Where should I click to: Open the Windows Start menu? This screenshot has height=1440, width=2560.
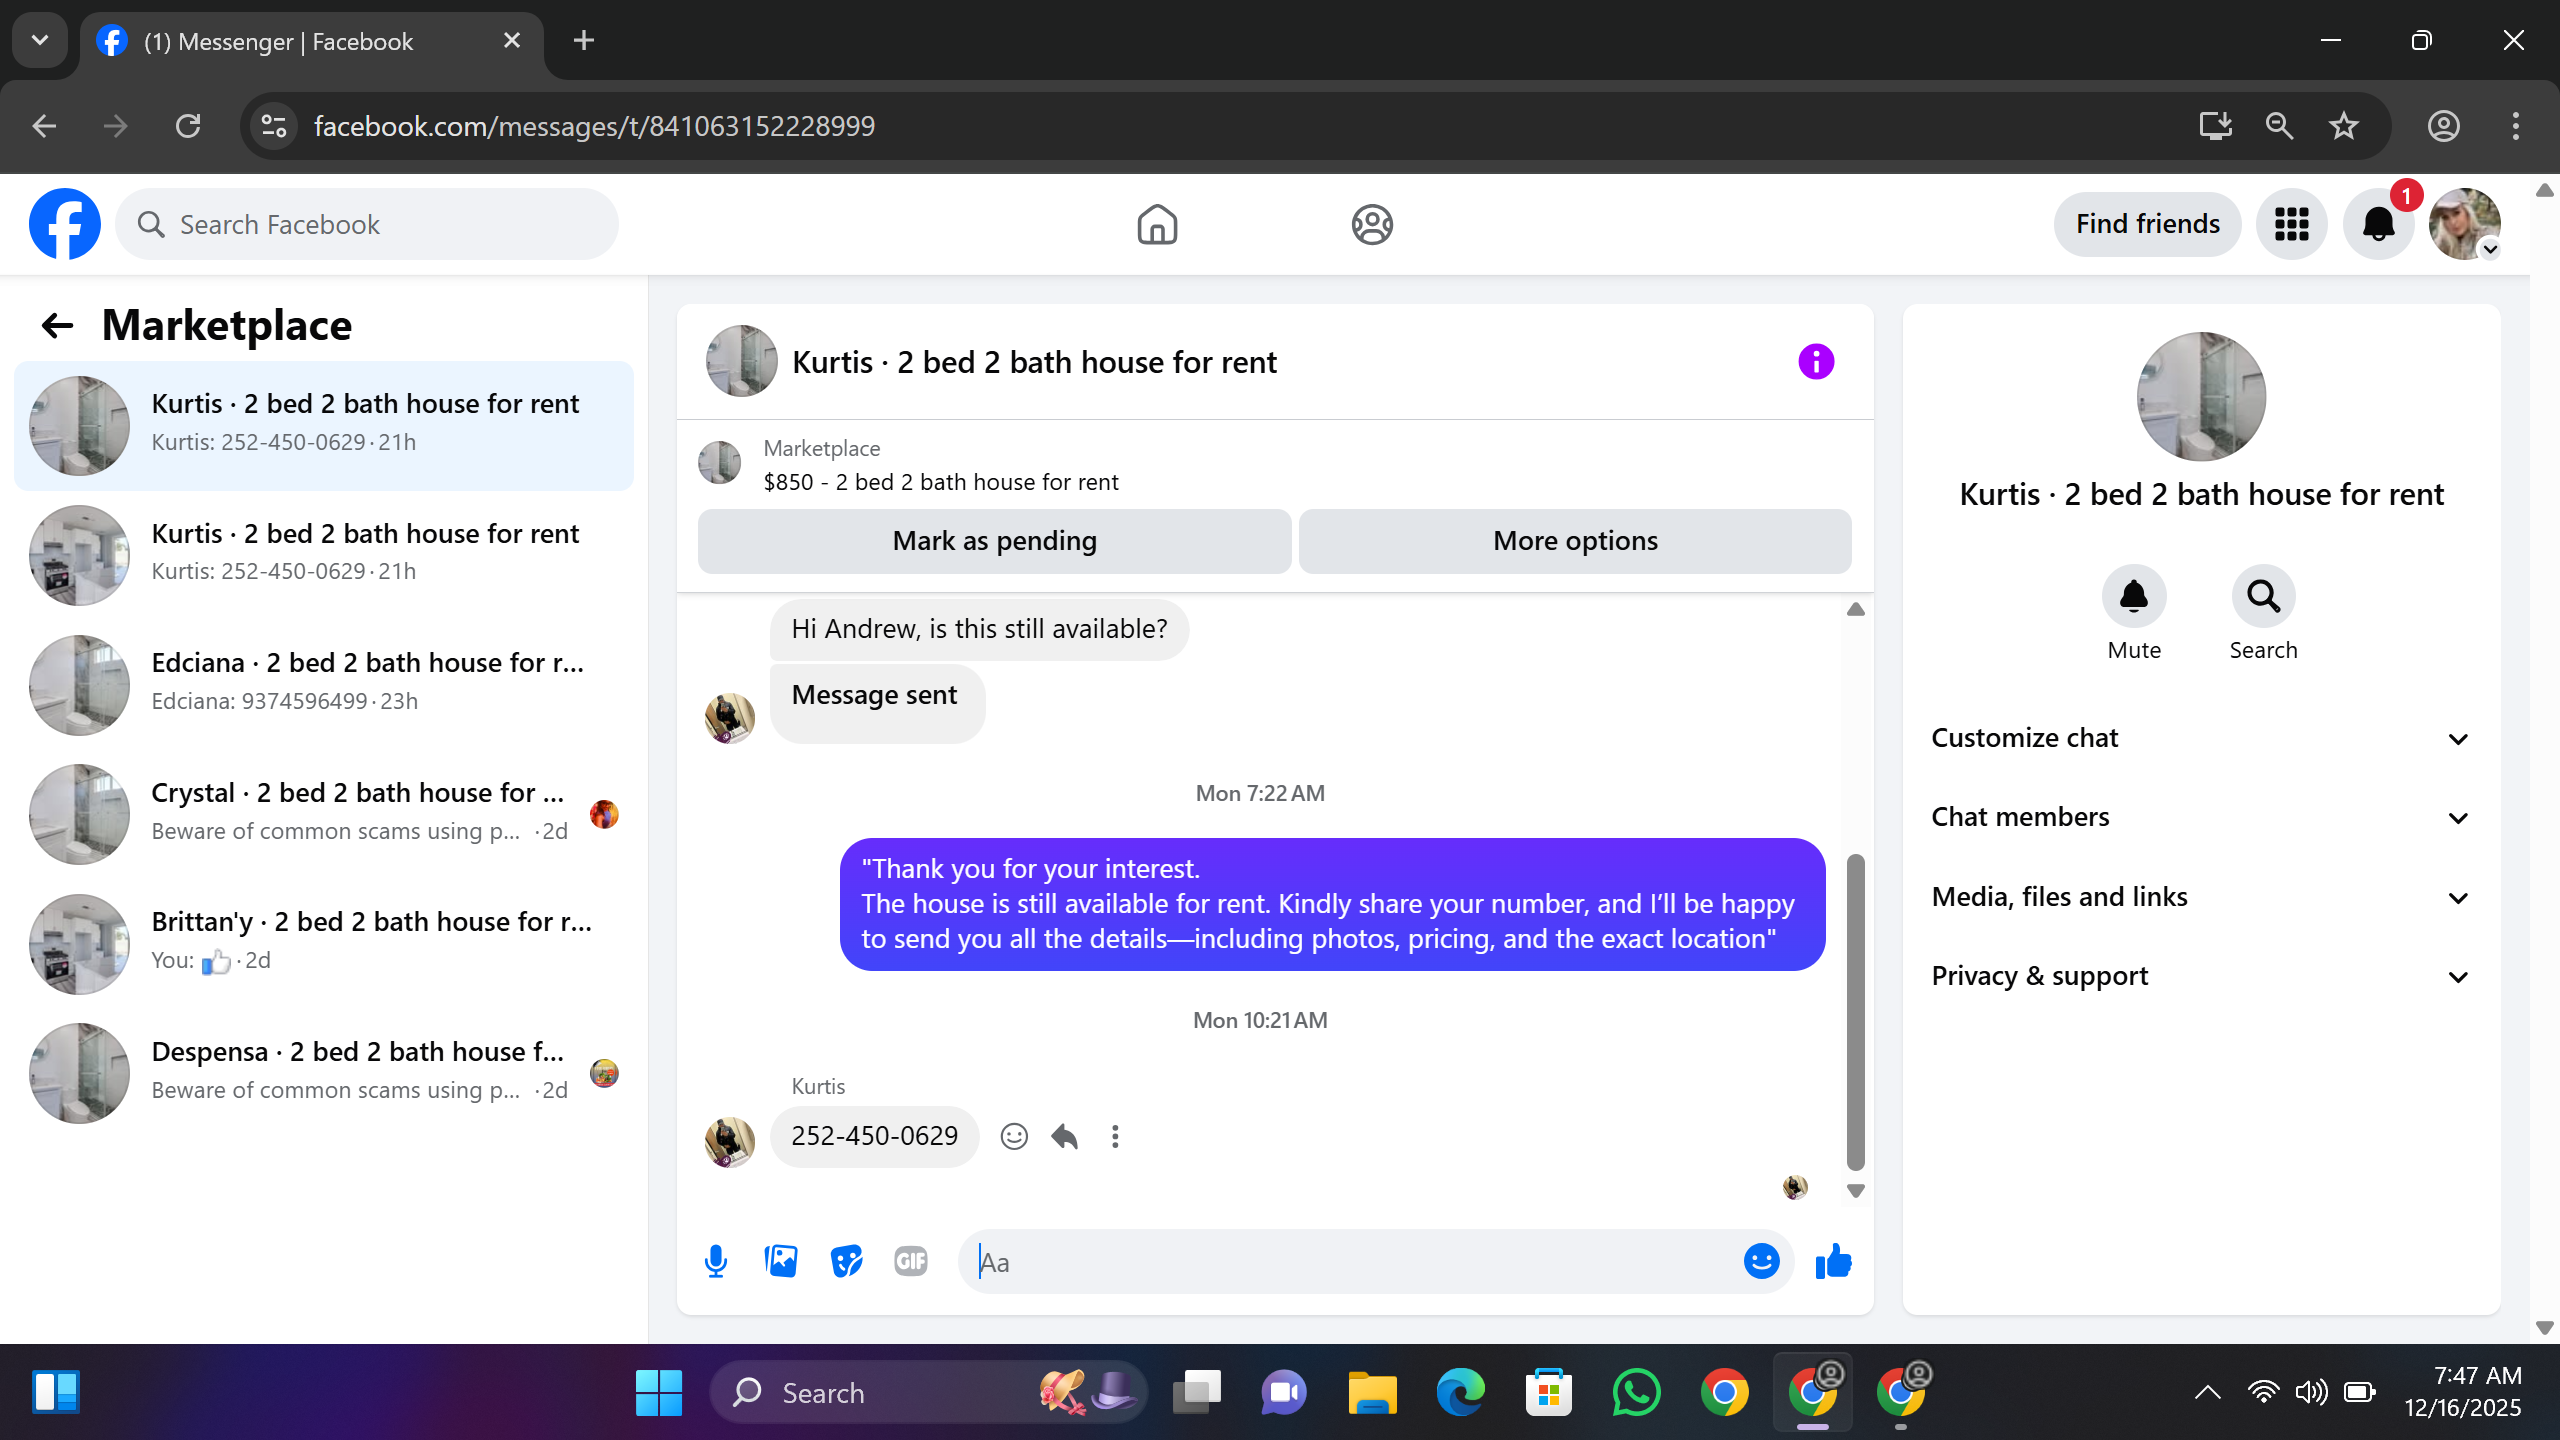[x=658, y=1392]
